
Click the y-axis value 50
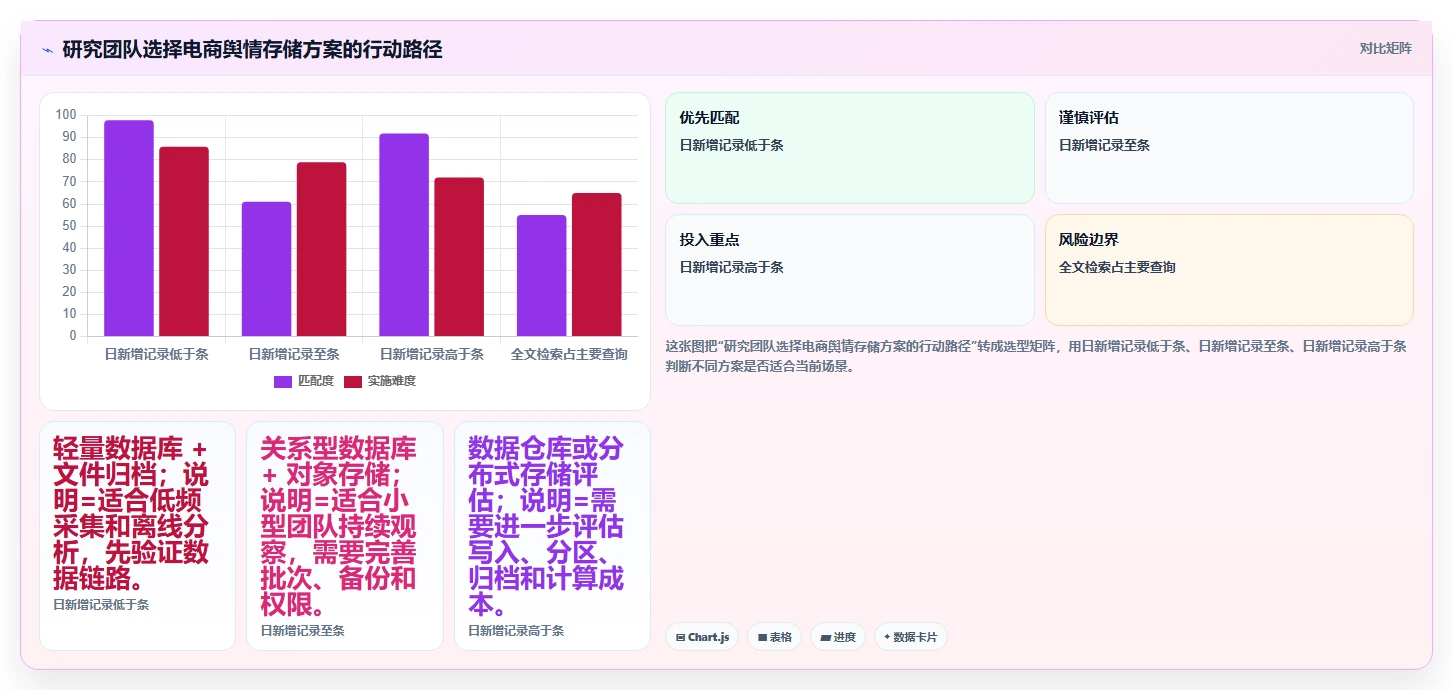[69, 226]
